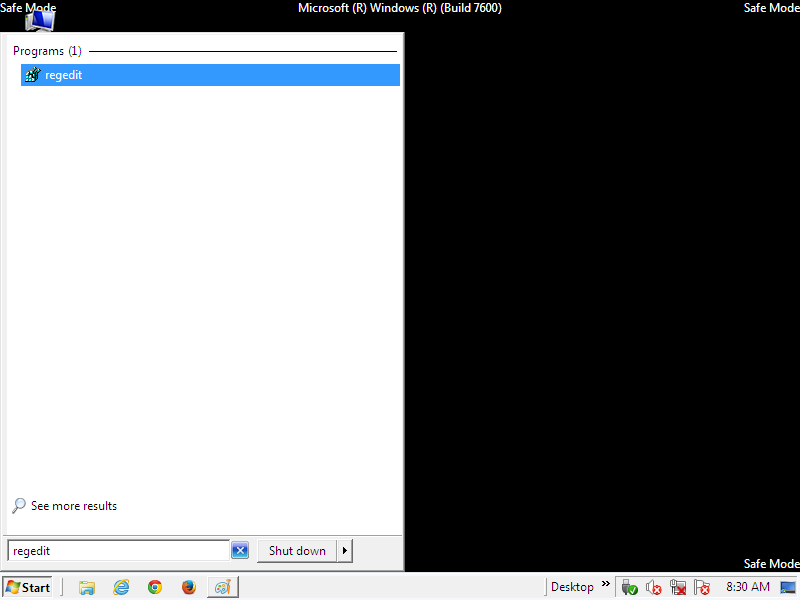Image resolution: width=800 pixels, height=600 pixels.
Task: Launch Google Chrome from the taskbar
Action: 155,587
